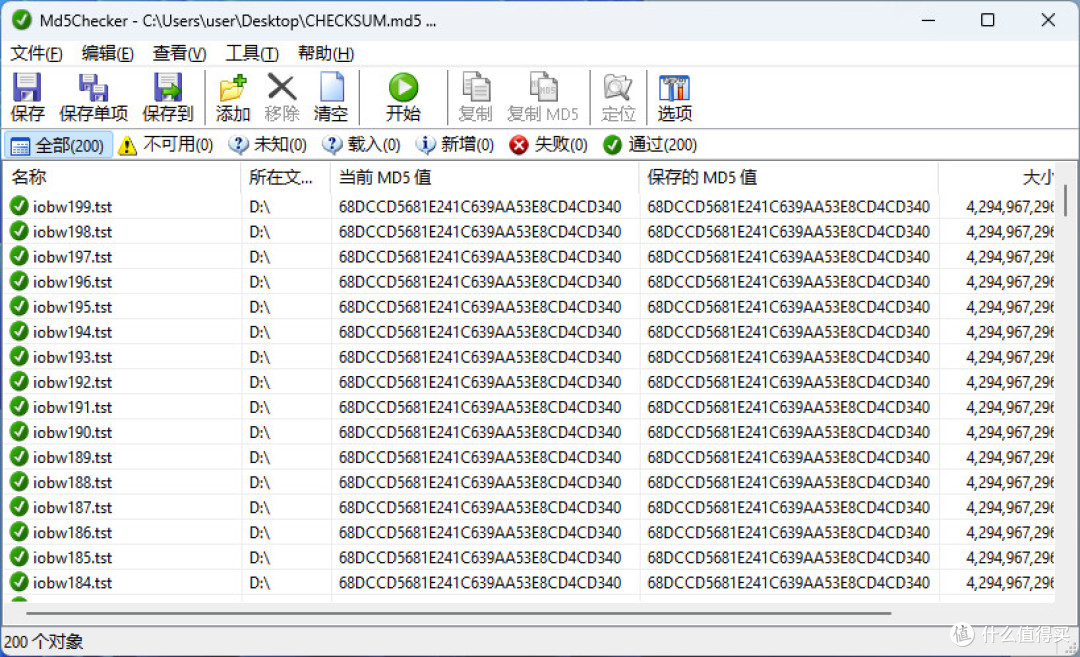
Task: Select the iobw188.tst file name
Action: 72,482
